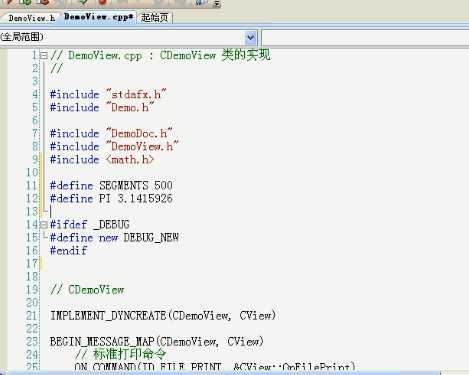469x375 pixels.
Task: Click line number 13 in the gutter
Action: pyautogui.click(x=32, y=212)
